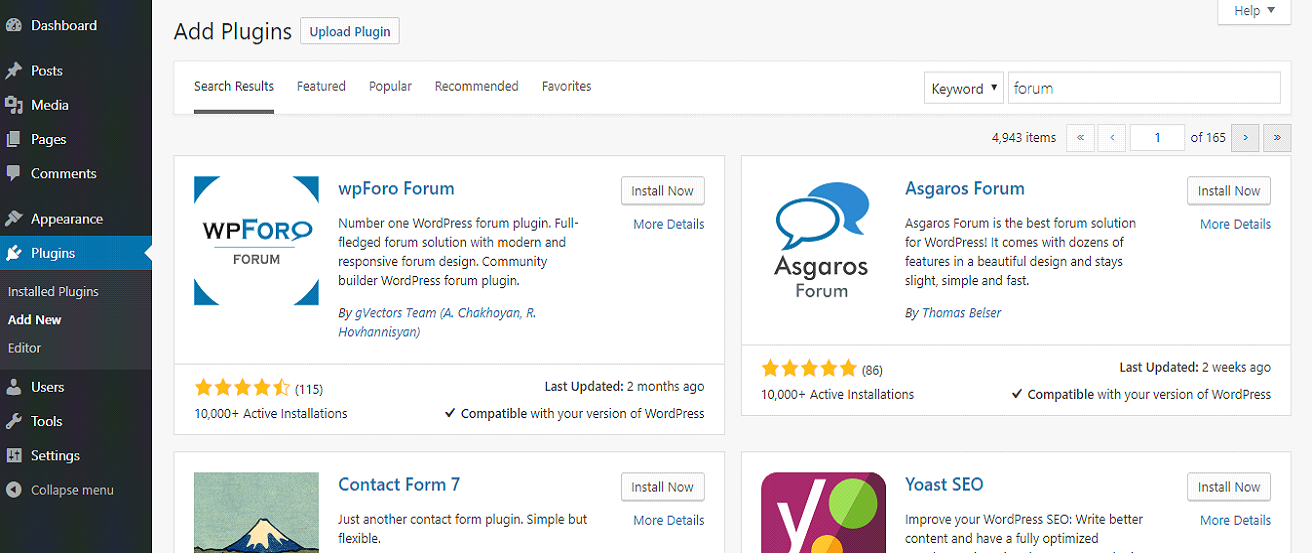The width and height of the screenshot is (1312, 553).
Task: Click the '4,943 items' count text
Action: pos(1024,138)
